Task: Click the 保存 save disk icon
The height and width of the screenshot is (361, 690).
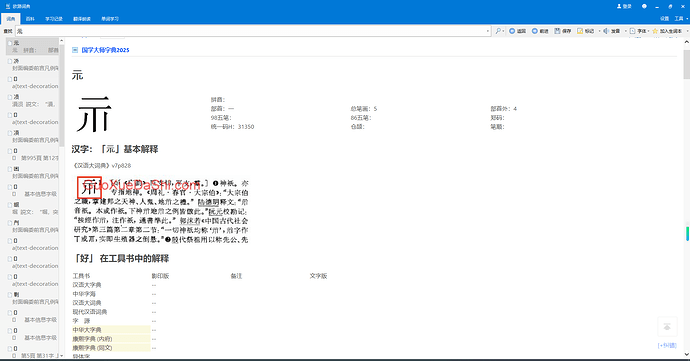Action: point(557,31)
